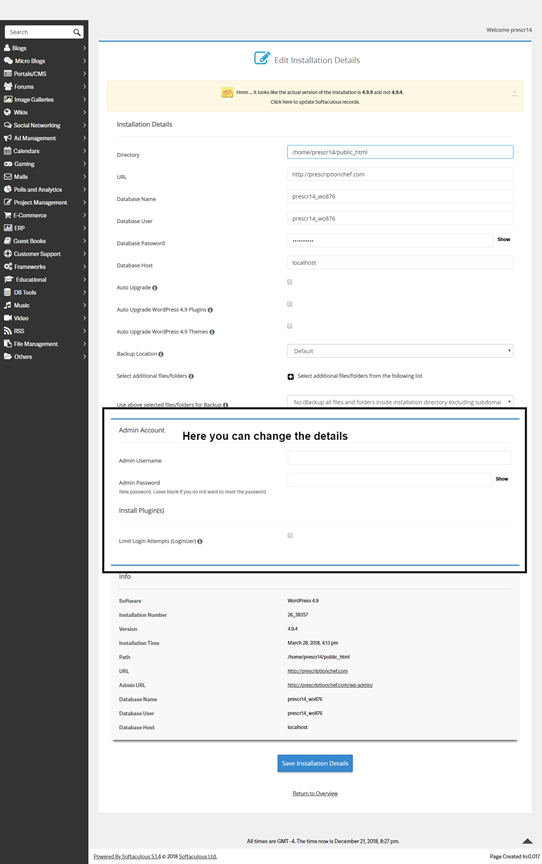Click the scroll-to-top arrow icon
This screenshot has height=864, width=542.
click(x=527, y=841)
